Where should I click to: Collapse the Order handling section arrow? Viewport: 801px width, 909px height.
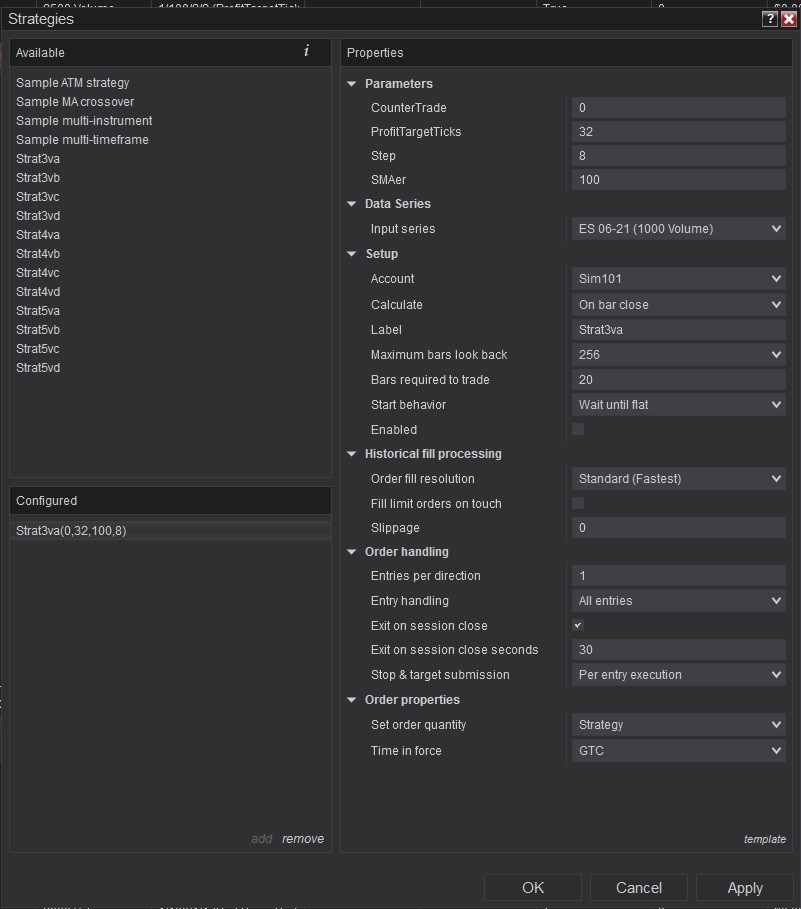[x=352, y=552]
